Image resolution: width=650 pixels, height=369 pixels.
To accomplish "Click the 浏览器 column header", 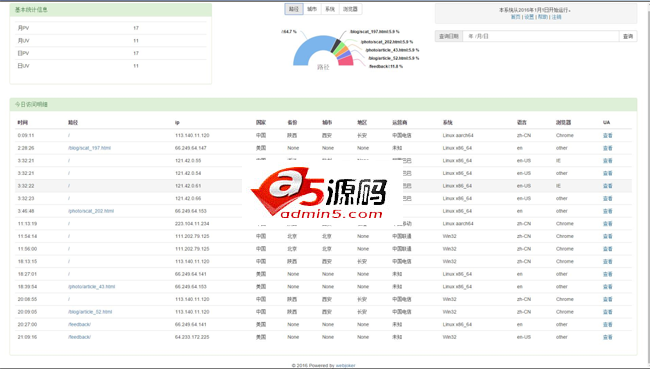I will [563, 123].
